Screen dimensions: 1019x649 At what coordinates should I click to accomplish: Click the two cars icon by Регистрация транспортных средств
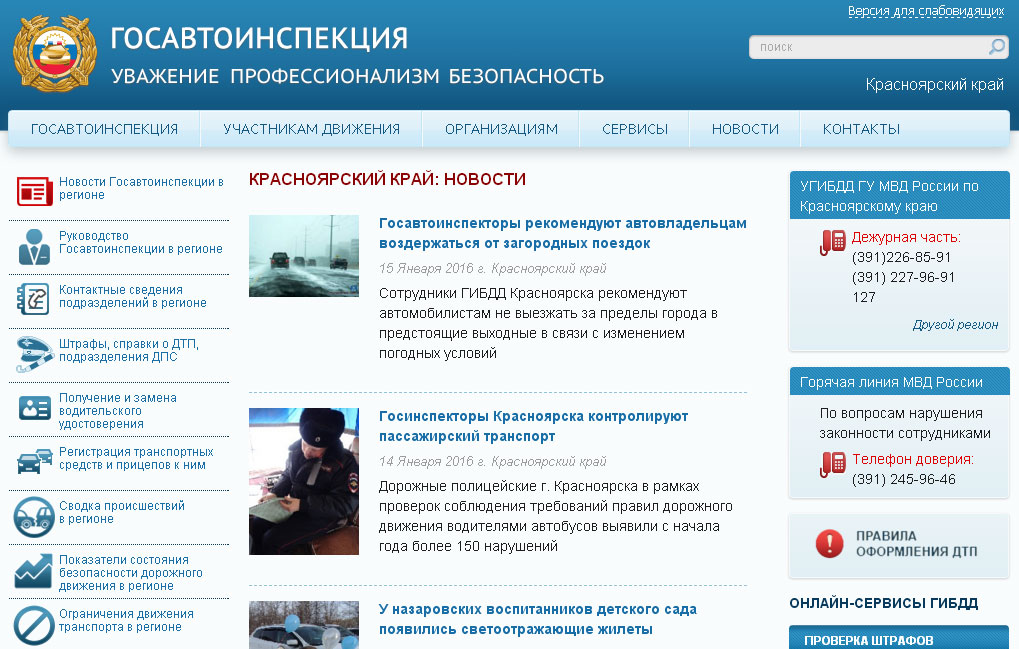pos(34,461)
